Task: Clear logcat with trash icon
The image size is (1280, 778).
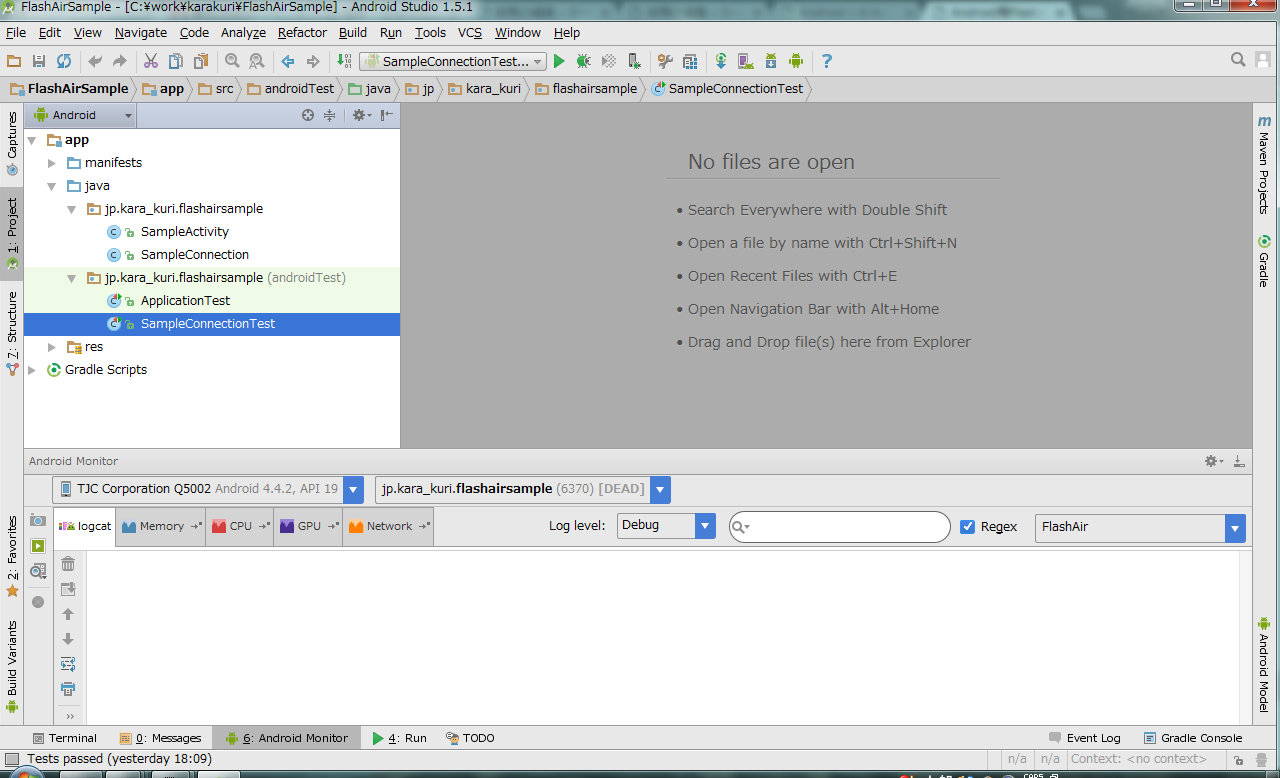Action: [x=68, y=564]
